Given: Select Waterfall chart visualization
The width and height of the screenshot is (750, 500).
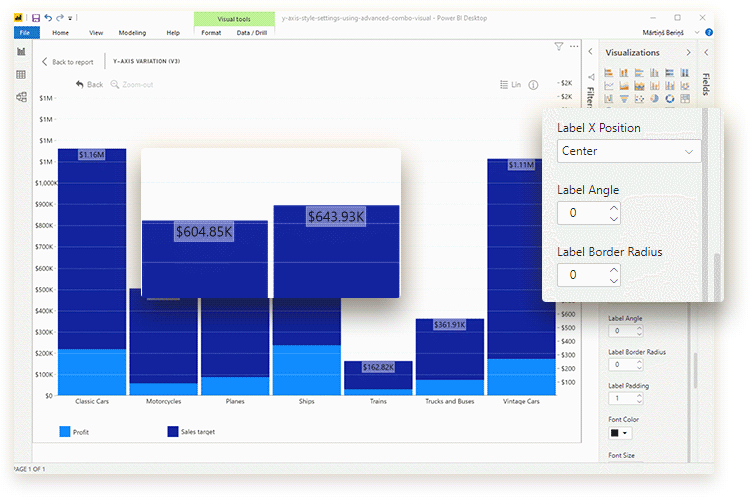Looking at the screenshot, I should 608,99.
